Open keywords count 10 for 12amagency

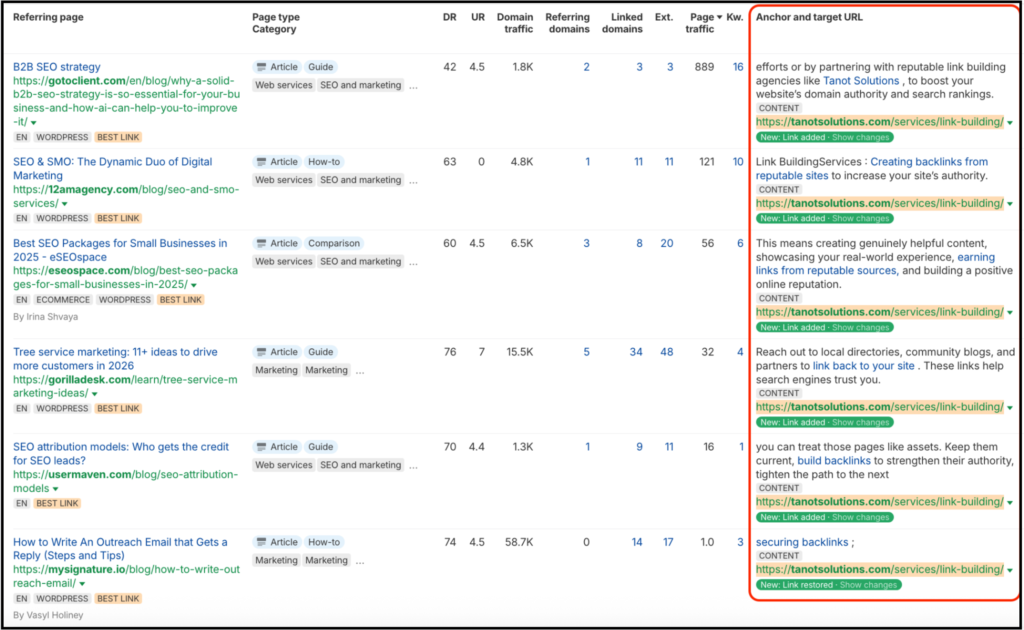pyautogui.click(x=737, y=161)
